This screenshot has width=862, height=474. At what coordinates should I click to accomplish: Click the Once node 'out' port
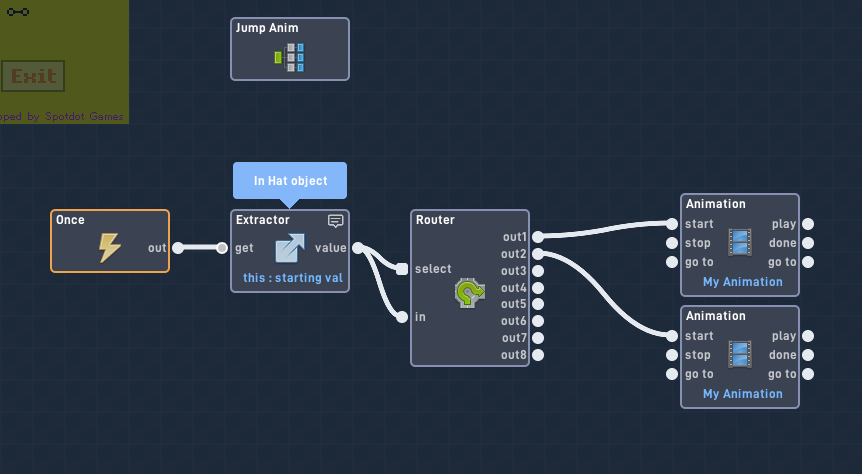click(178, 248)
